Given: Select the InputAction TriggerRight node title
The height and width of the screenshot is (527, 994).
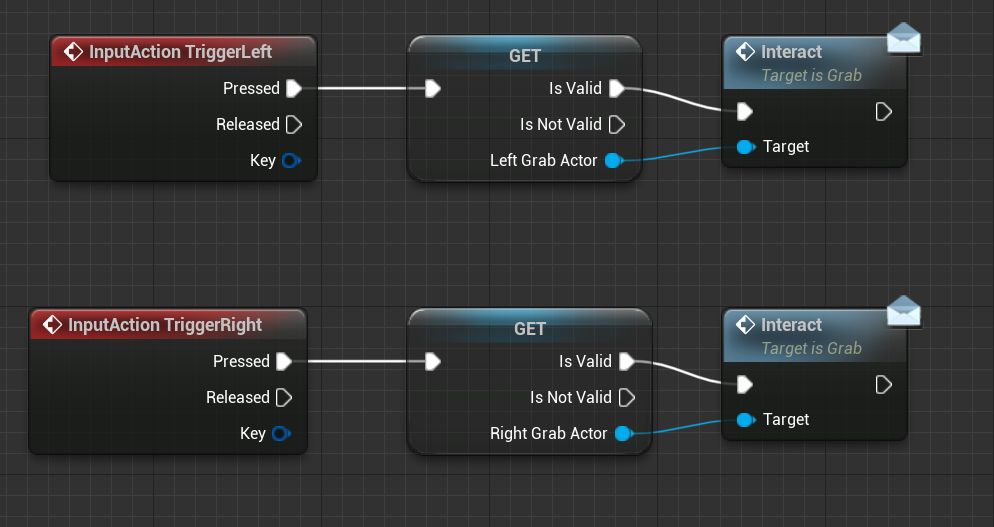Looking at the screenshot, I should coord(165,325).
